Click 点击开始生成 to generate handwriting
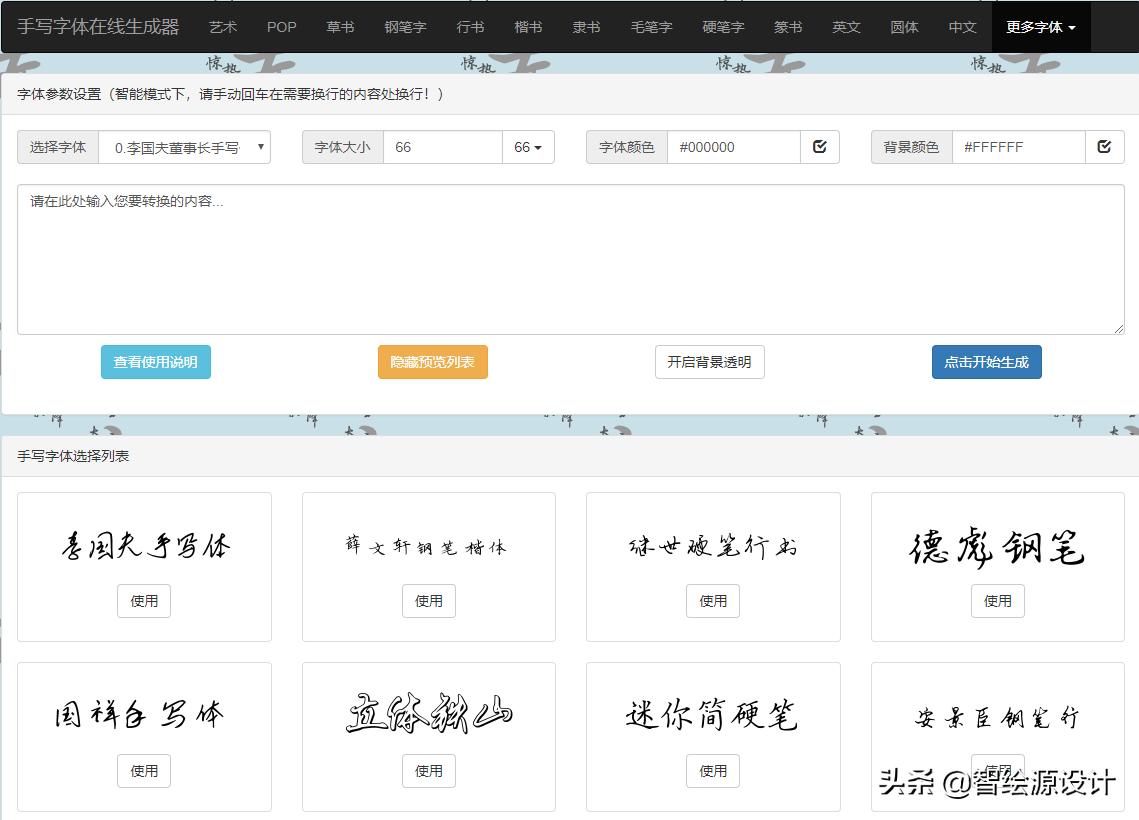The height and width of the screenshot is (820, 1139). 986,362
